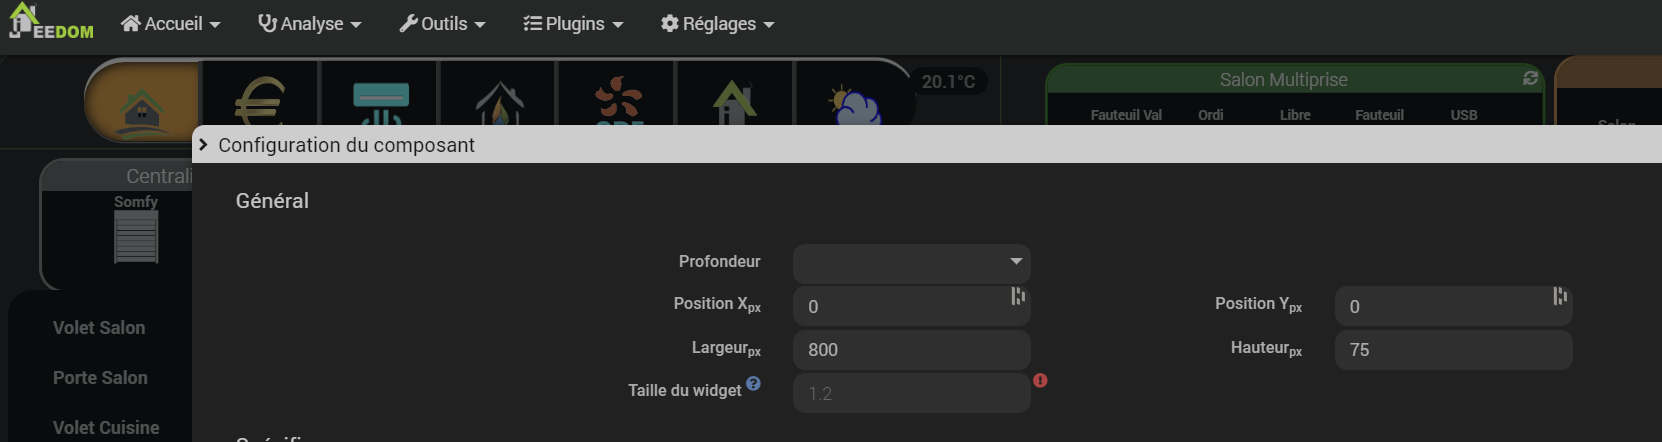The height and width of the screenshot is (442, 1662).
Task: Open the Profondeur dropdown
Action: (x=911, y=263)
